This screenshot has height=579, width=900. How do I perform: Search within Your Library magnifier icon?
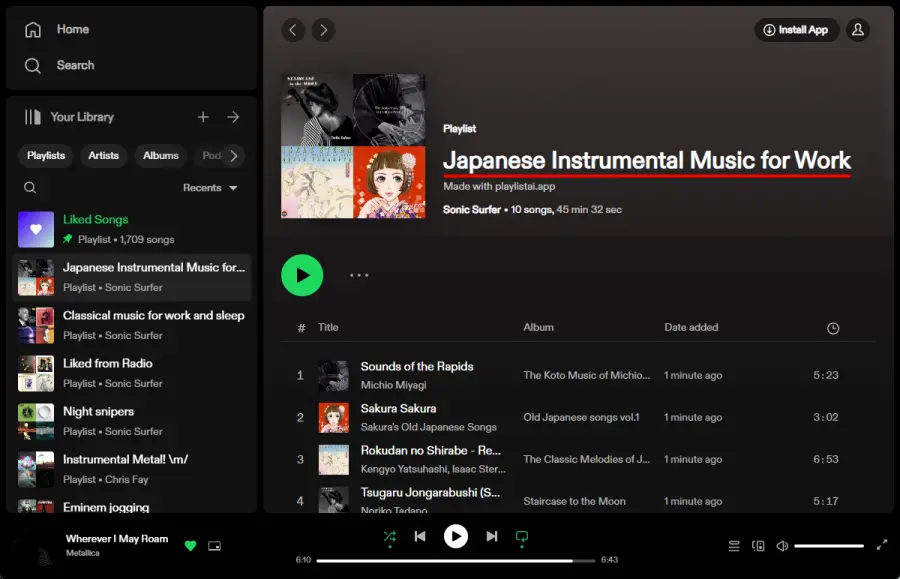(x=30, y=188)
